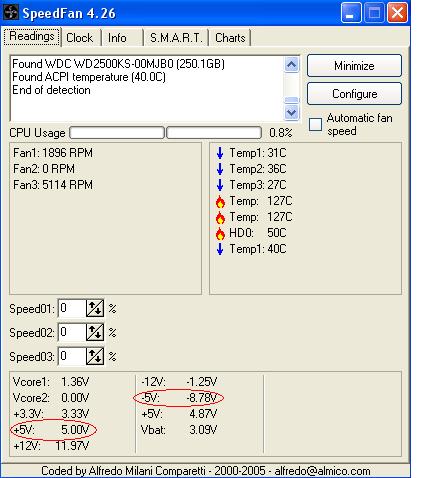Open the Configure dialog
The image size is (423, 478).
click(x=354, y=94)
